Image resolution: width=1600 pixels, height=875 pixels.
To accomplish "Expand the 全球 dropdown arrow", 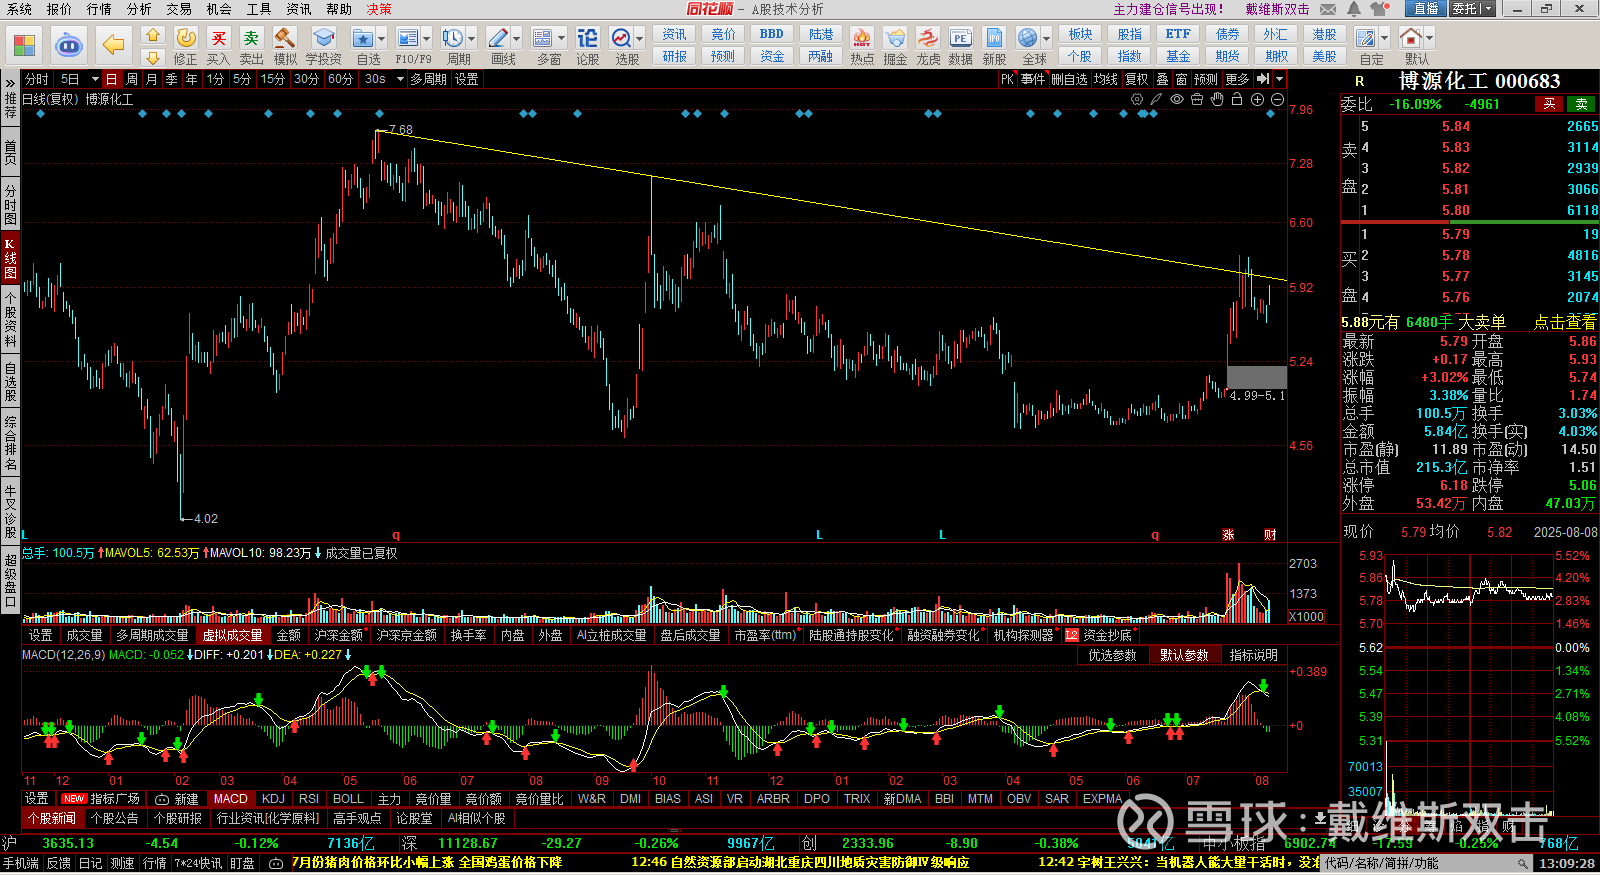I will 1046,39.
